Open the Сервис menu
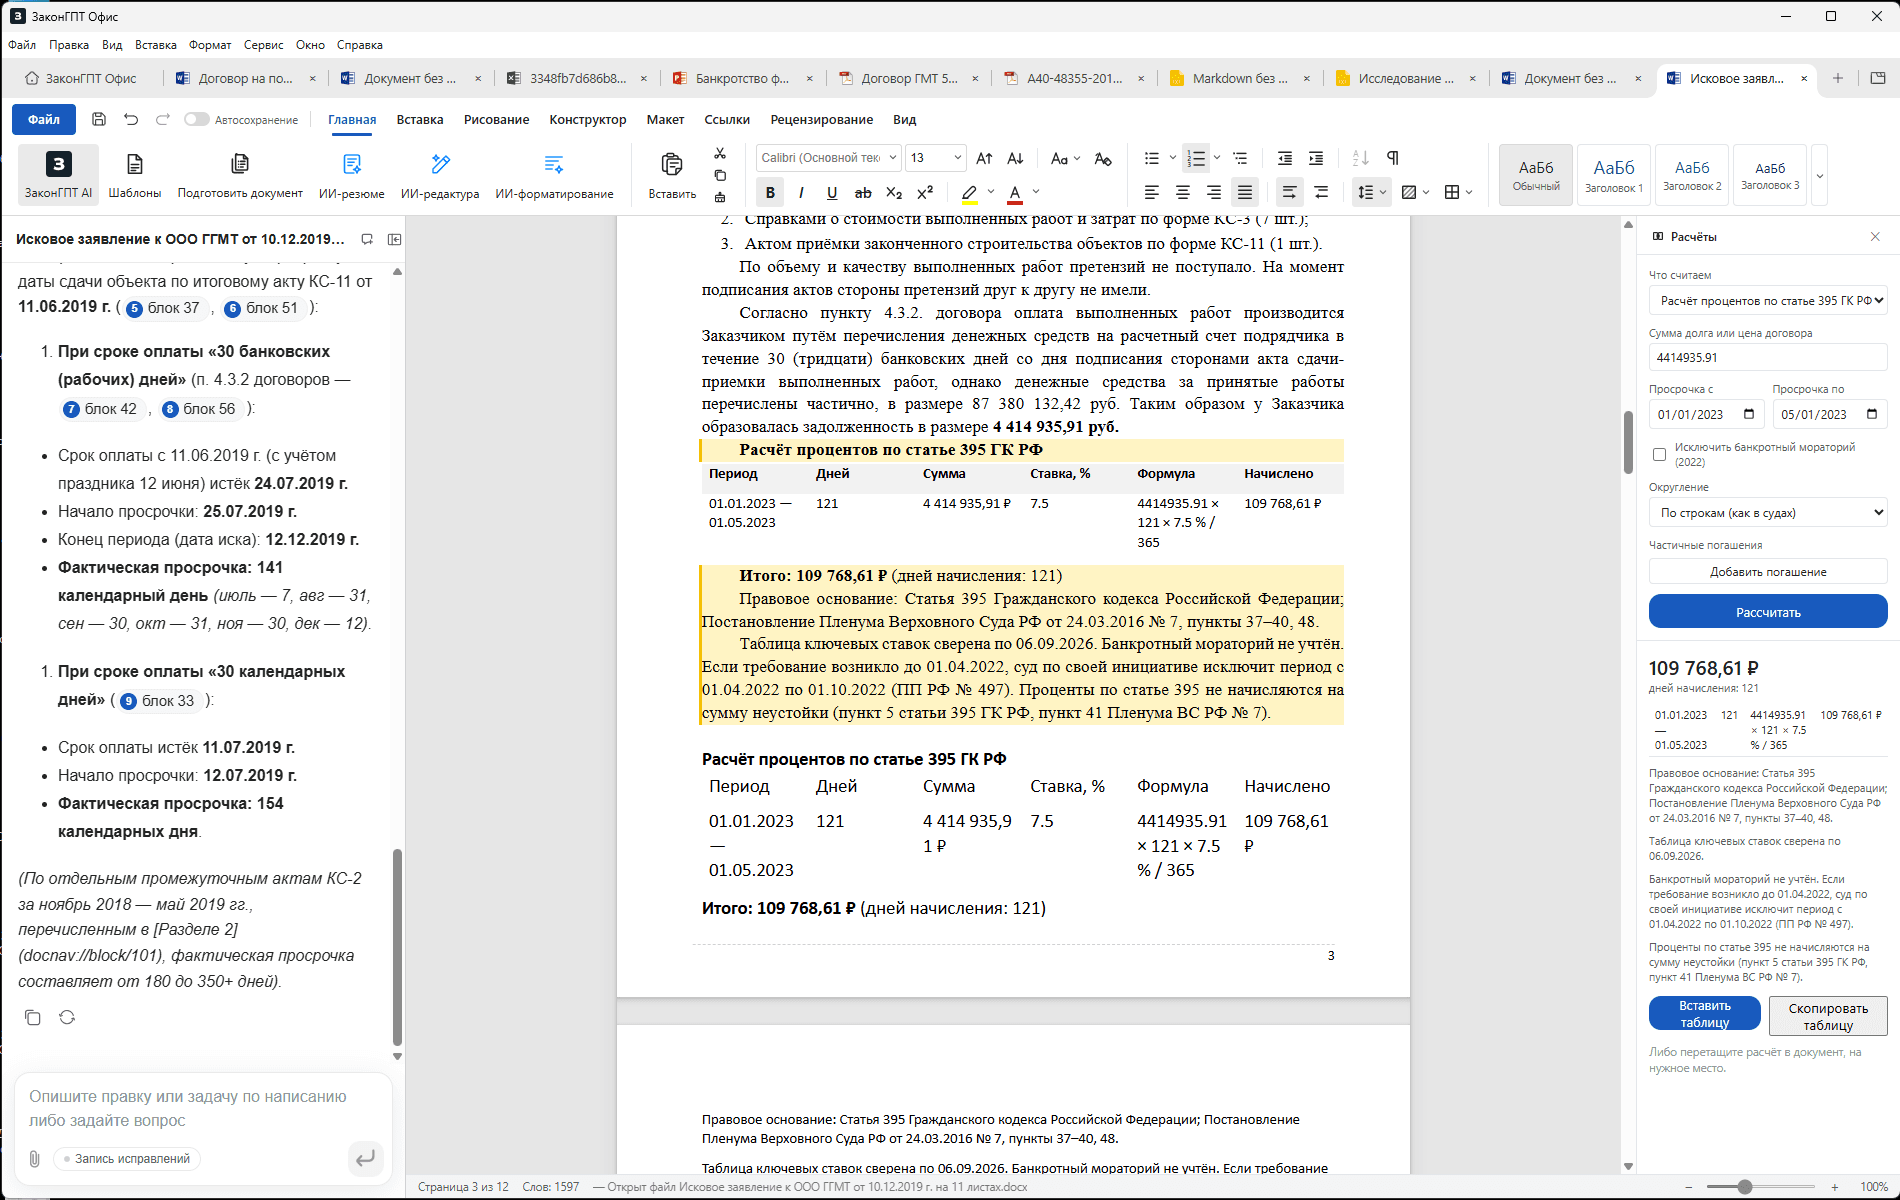Viewport: 1900px width, 1200px height. (x=264, y=45)
